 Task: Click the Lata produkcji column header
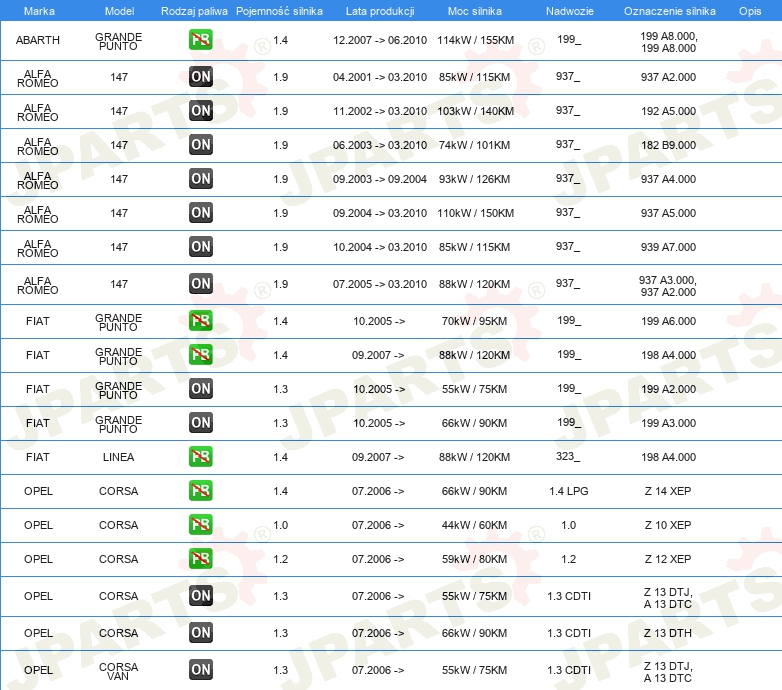point(379,11)
